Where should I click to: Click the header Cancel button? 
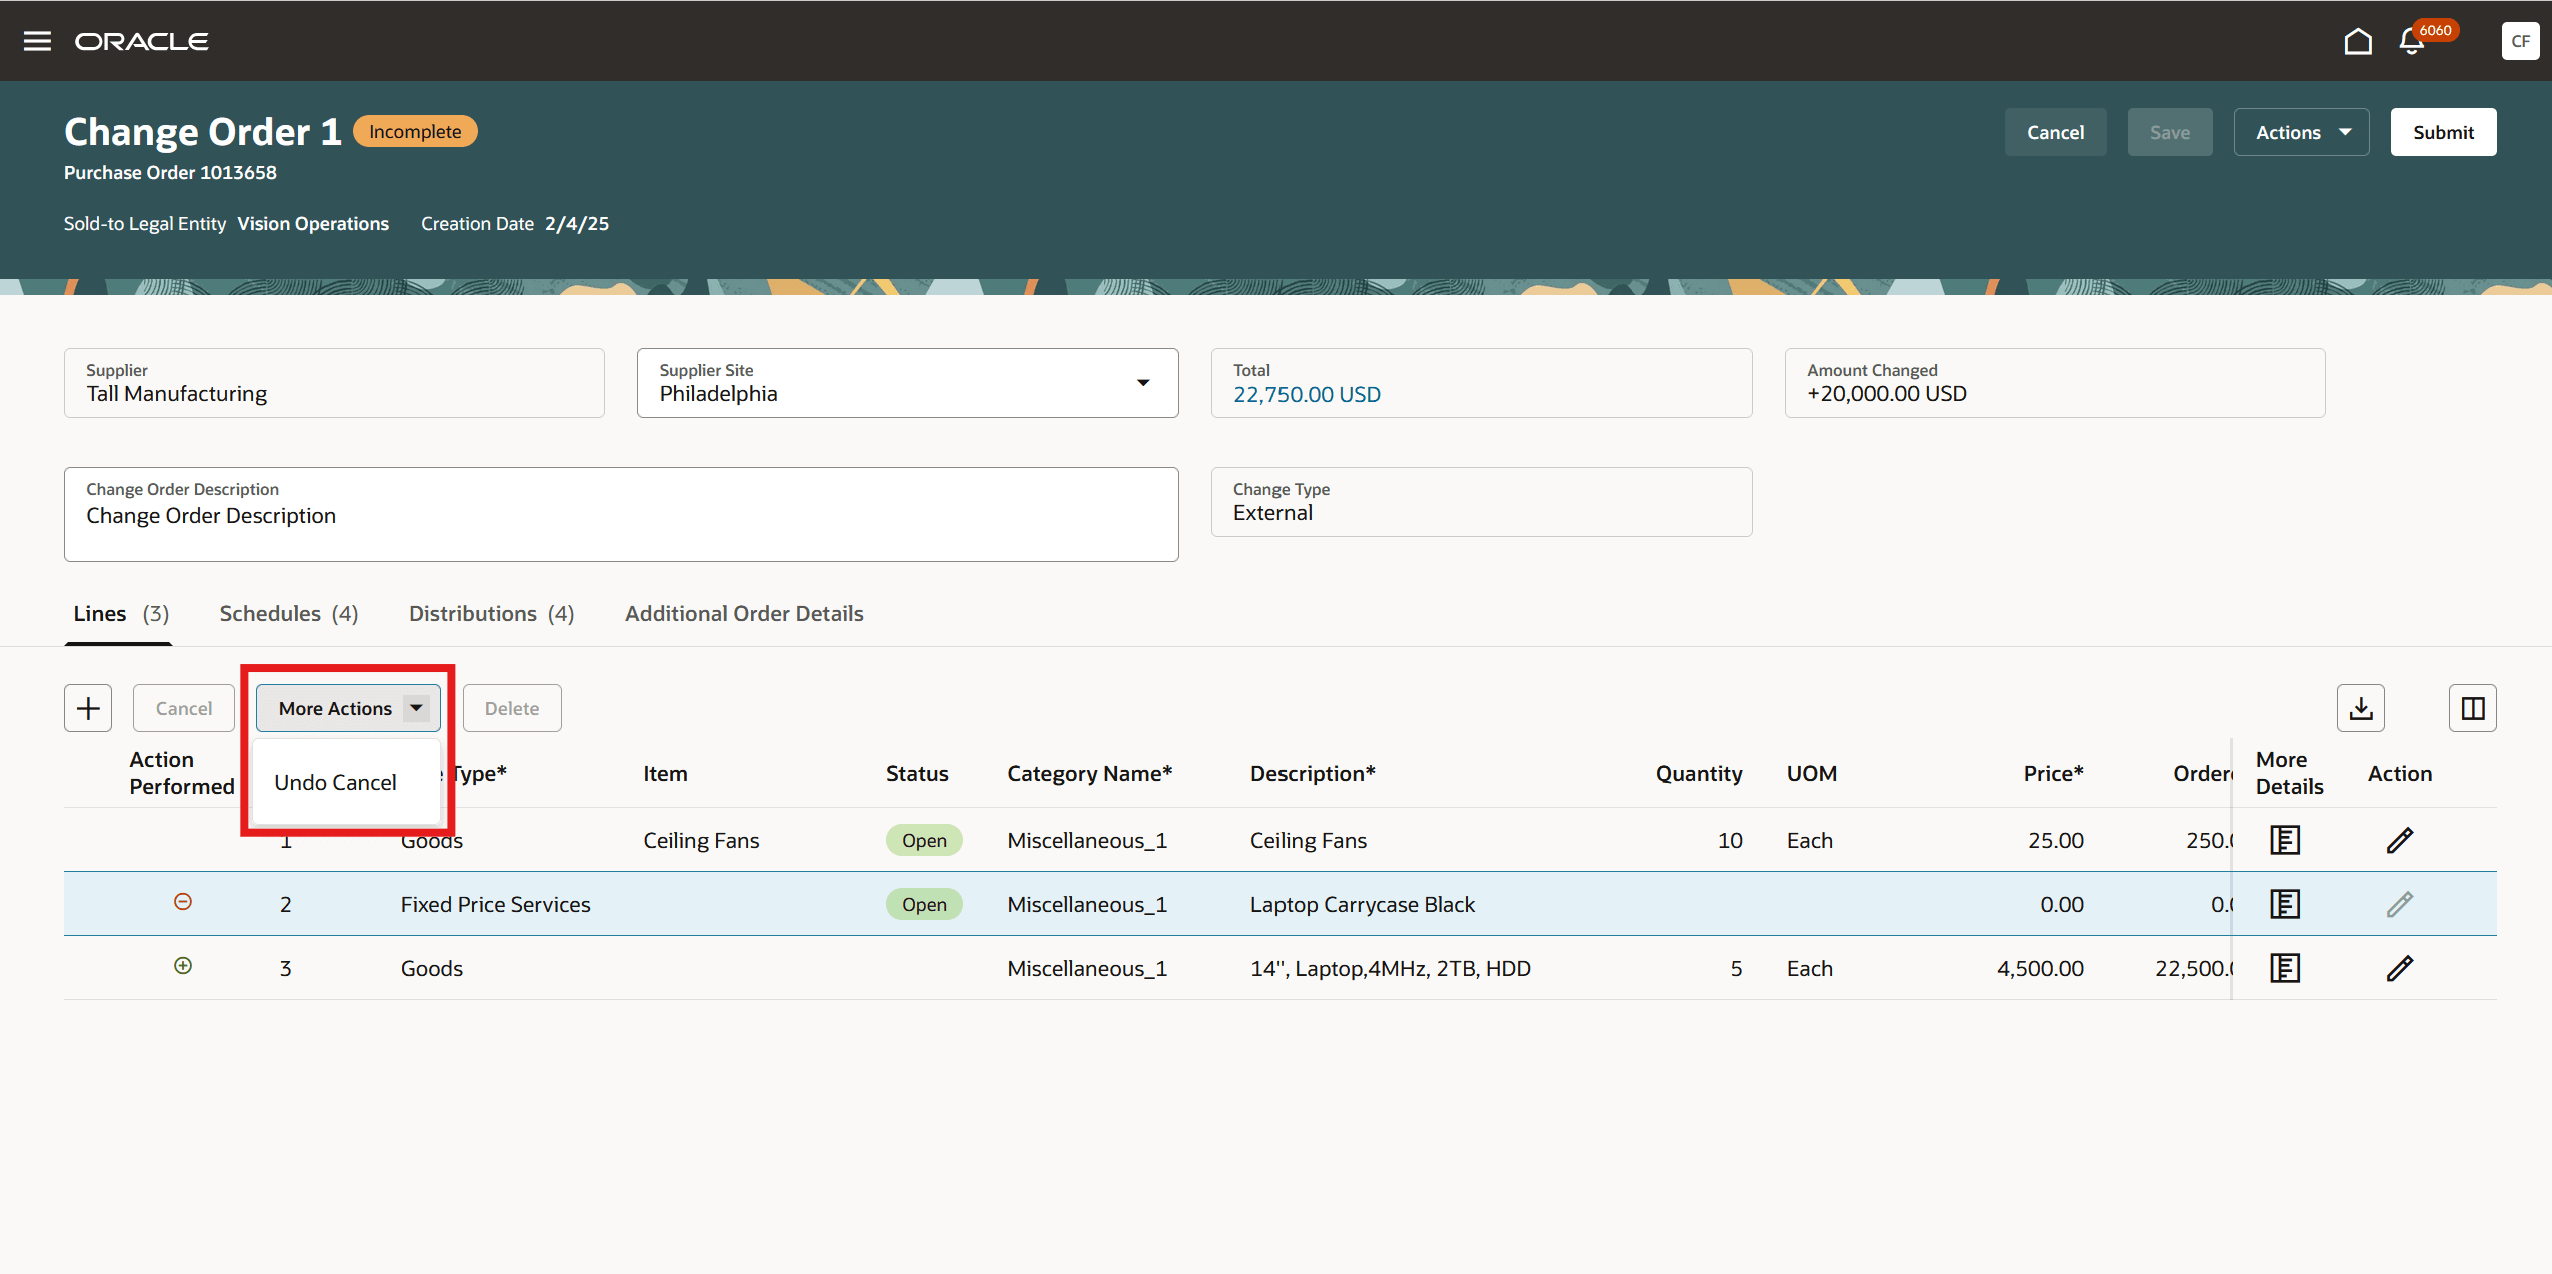2055,132
